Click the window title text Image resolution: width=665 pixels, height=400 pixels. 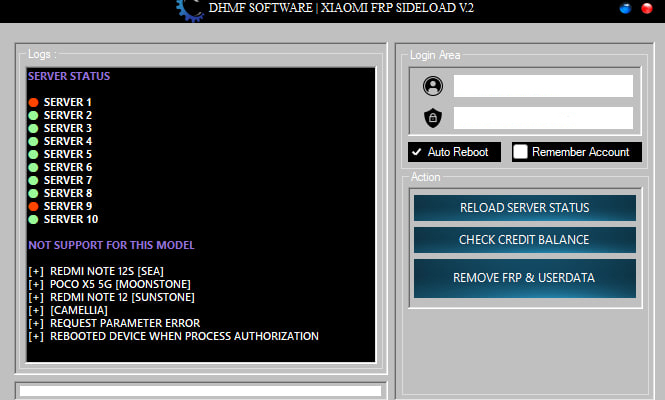tap(341, 8)
